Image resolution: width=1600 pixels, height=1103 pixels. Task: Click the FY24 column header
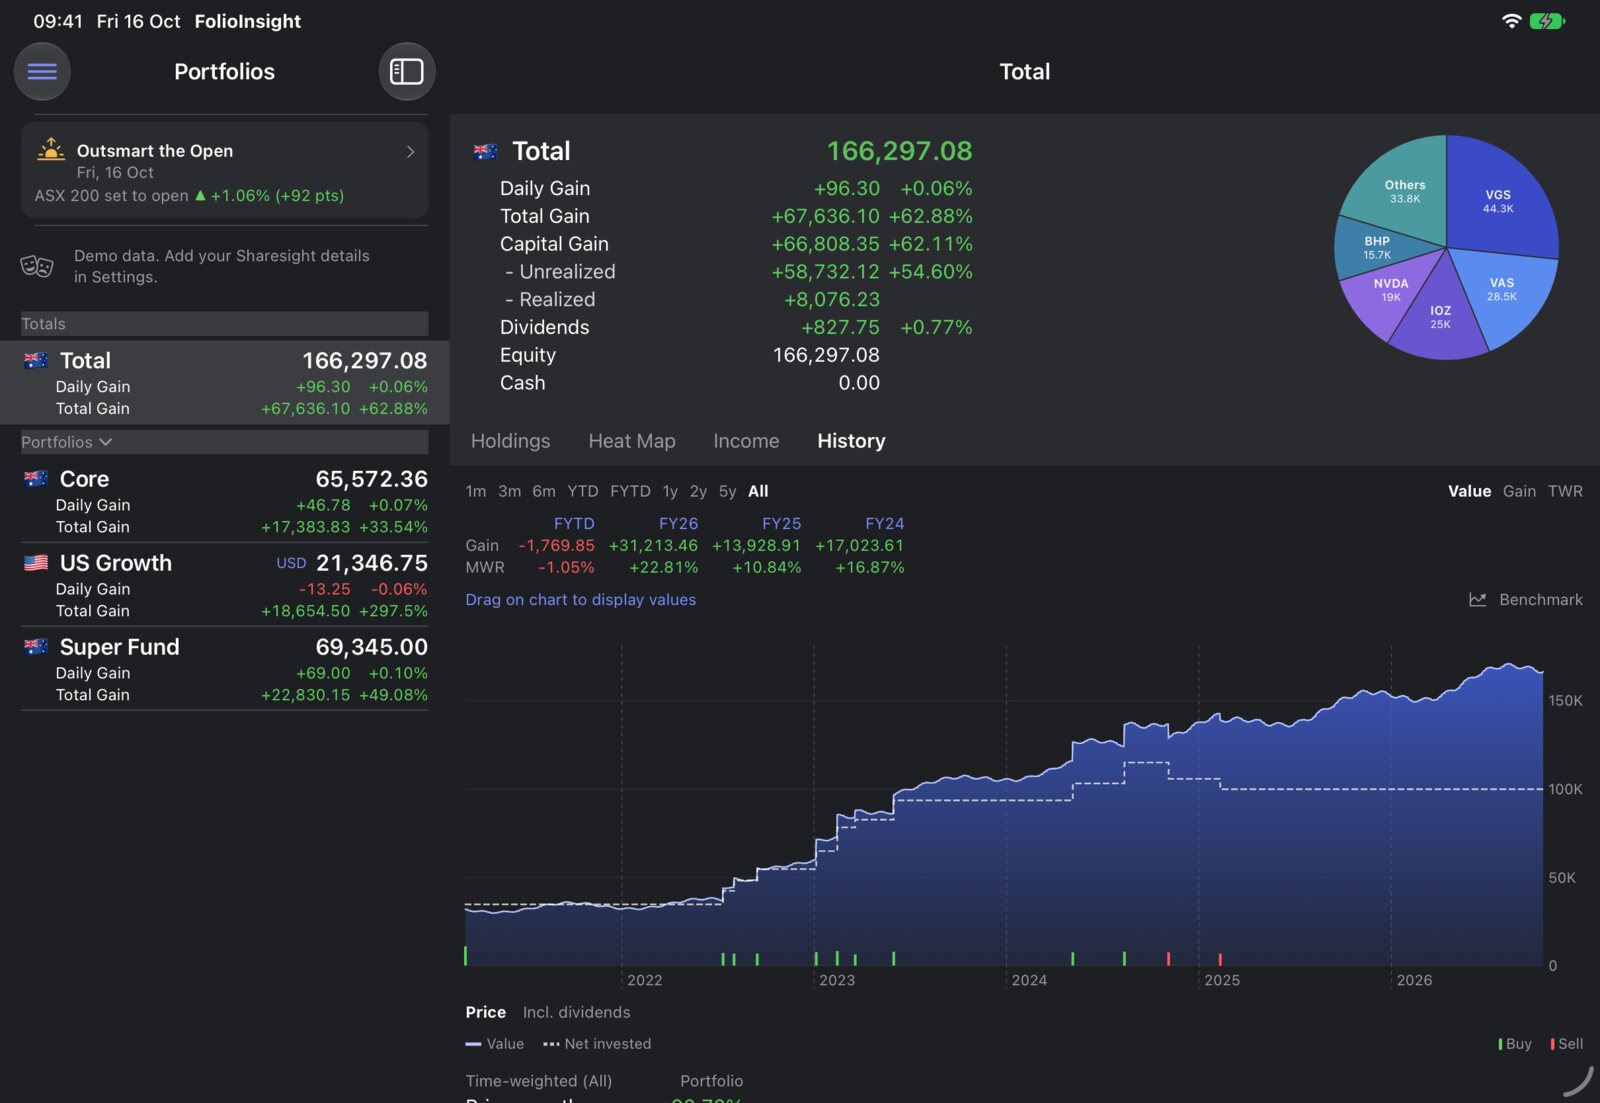[x=884, y=523]
